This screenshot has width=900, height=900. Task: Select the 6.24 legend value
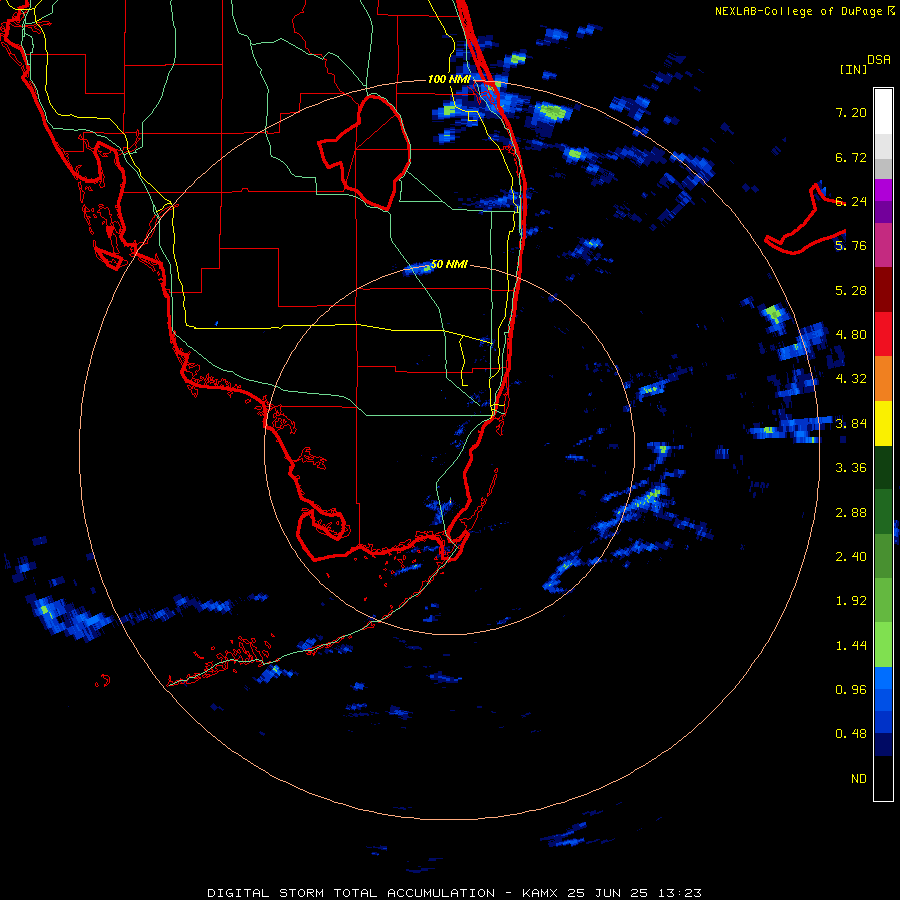point(851,201)
